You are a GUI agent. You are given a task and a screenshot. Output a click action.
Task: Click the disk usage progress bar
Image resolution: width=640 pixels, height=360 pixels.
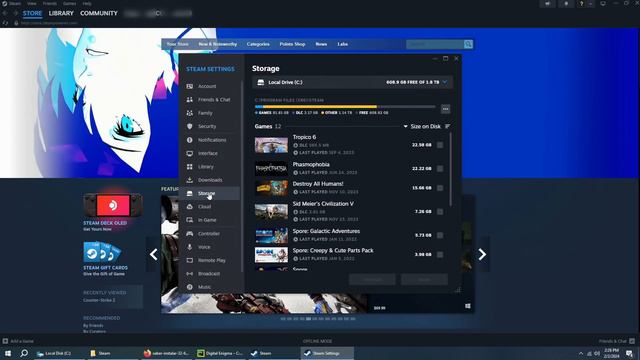tap(345, 107)
